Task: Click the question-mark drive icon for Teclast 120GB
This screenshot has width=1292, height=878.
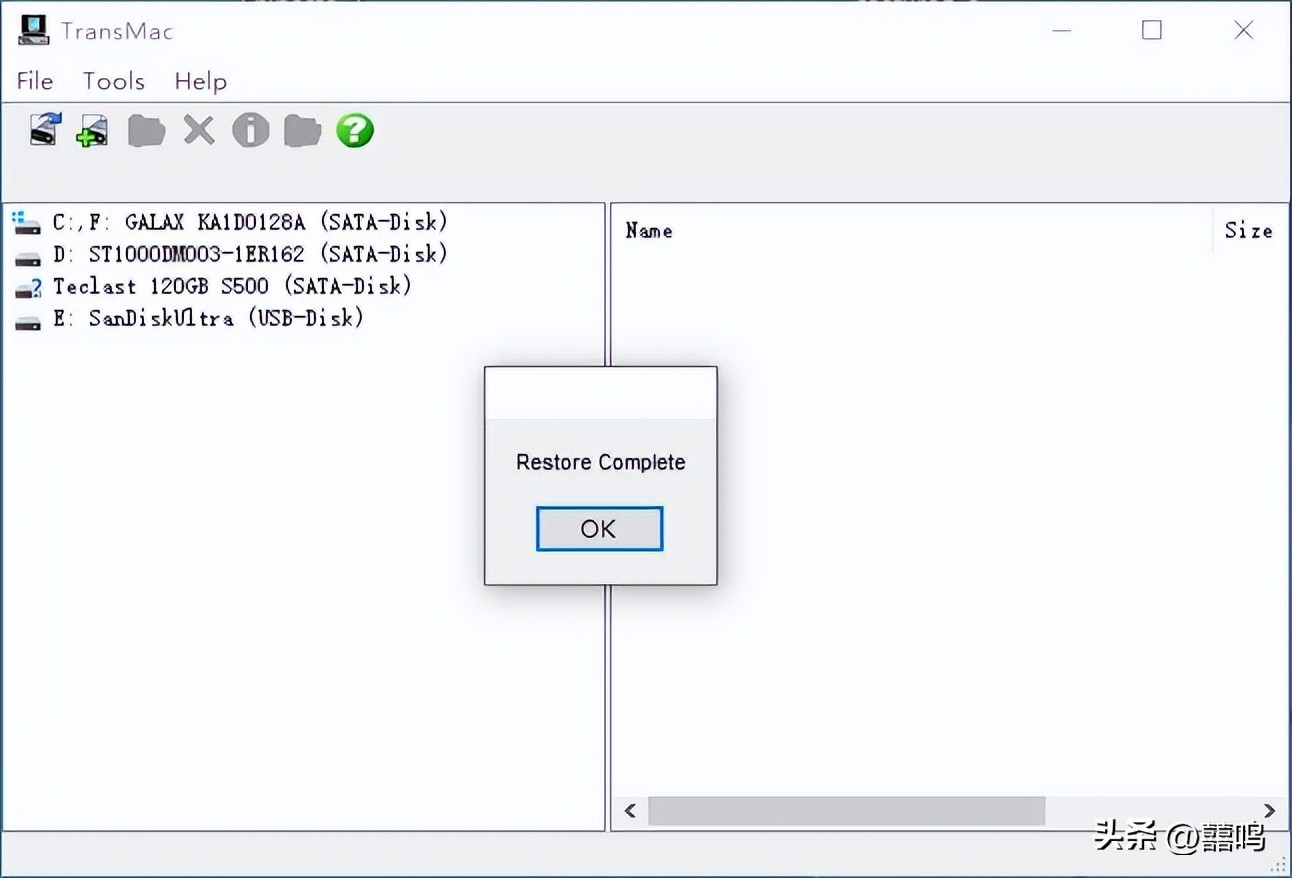Action: pos(28,288)
